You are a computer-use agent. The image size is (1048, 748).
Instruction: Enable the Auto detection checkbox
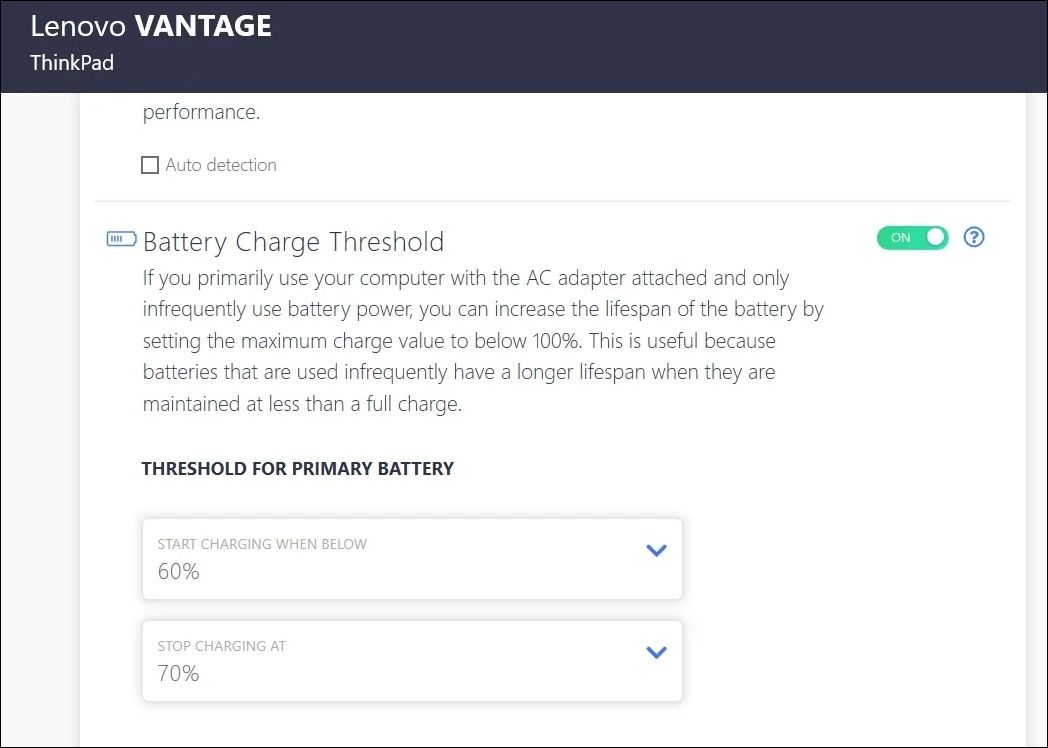click(x=150, y=164)
